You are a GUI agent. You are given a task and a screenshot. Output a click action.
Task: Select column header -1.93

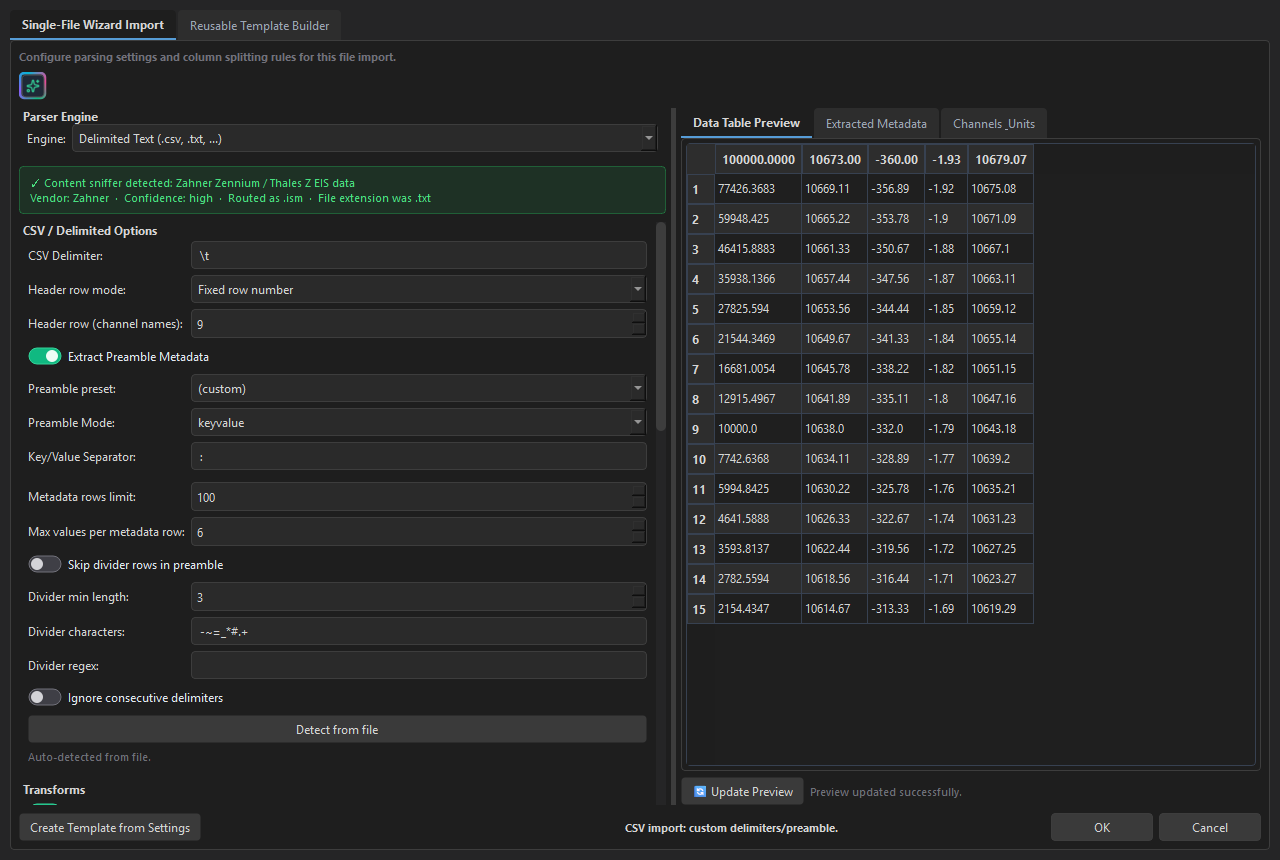coord(946,159)
